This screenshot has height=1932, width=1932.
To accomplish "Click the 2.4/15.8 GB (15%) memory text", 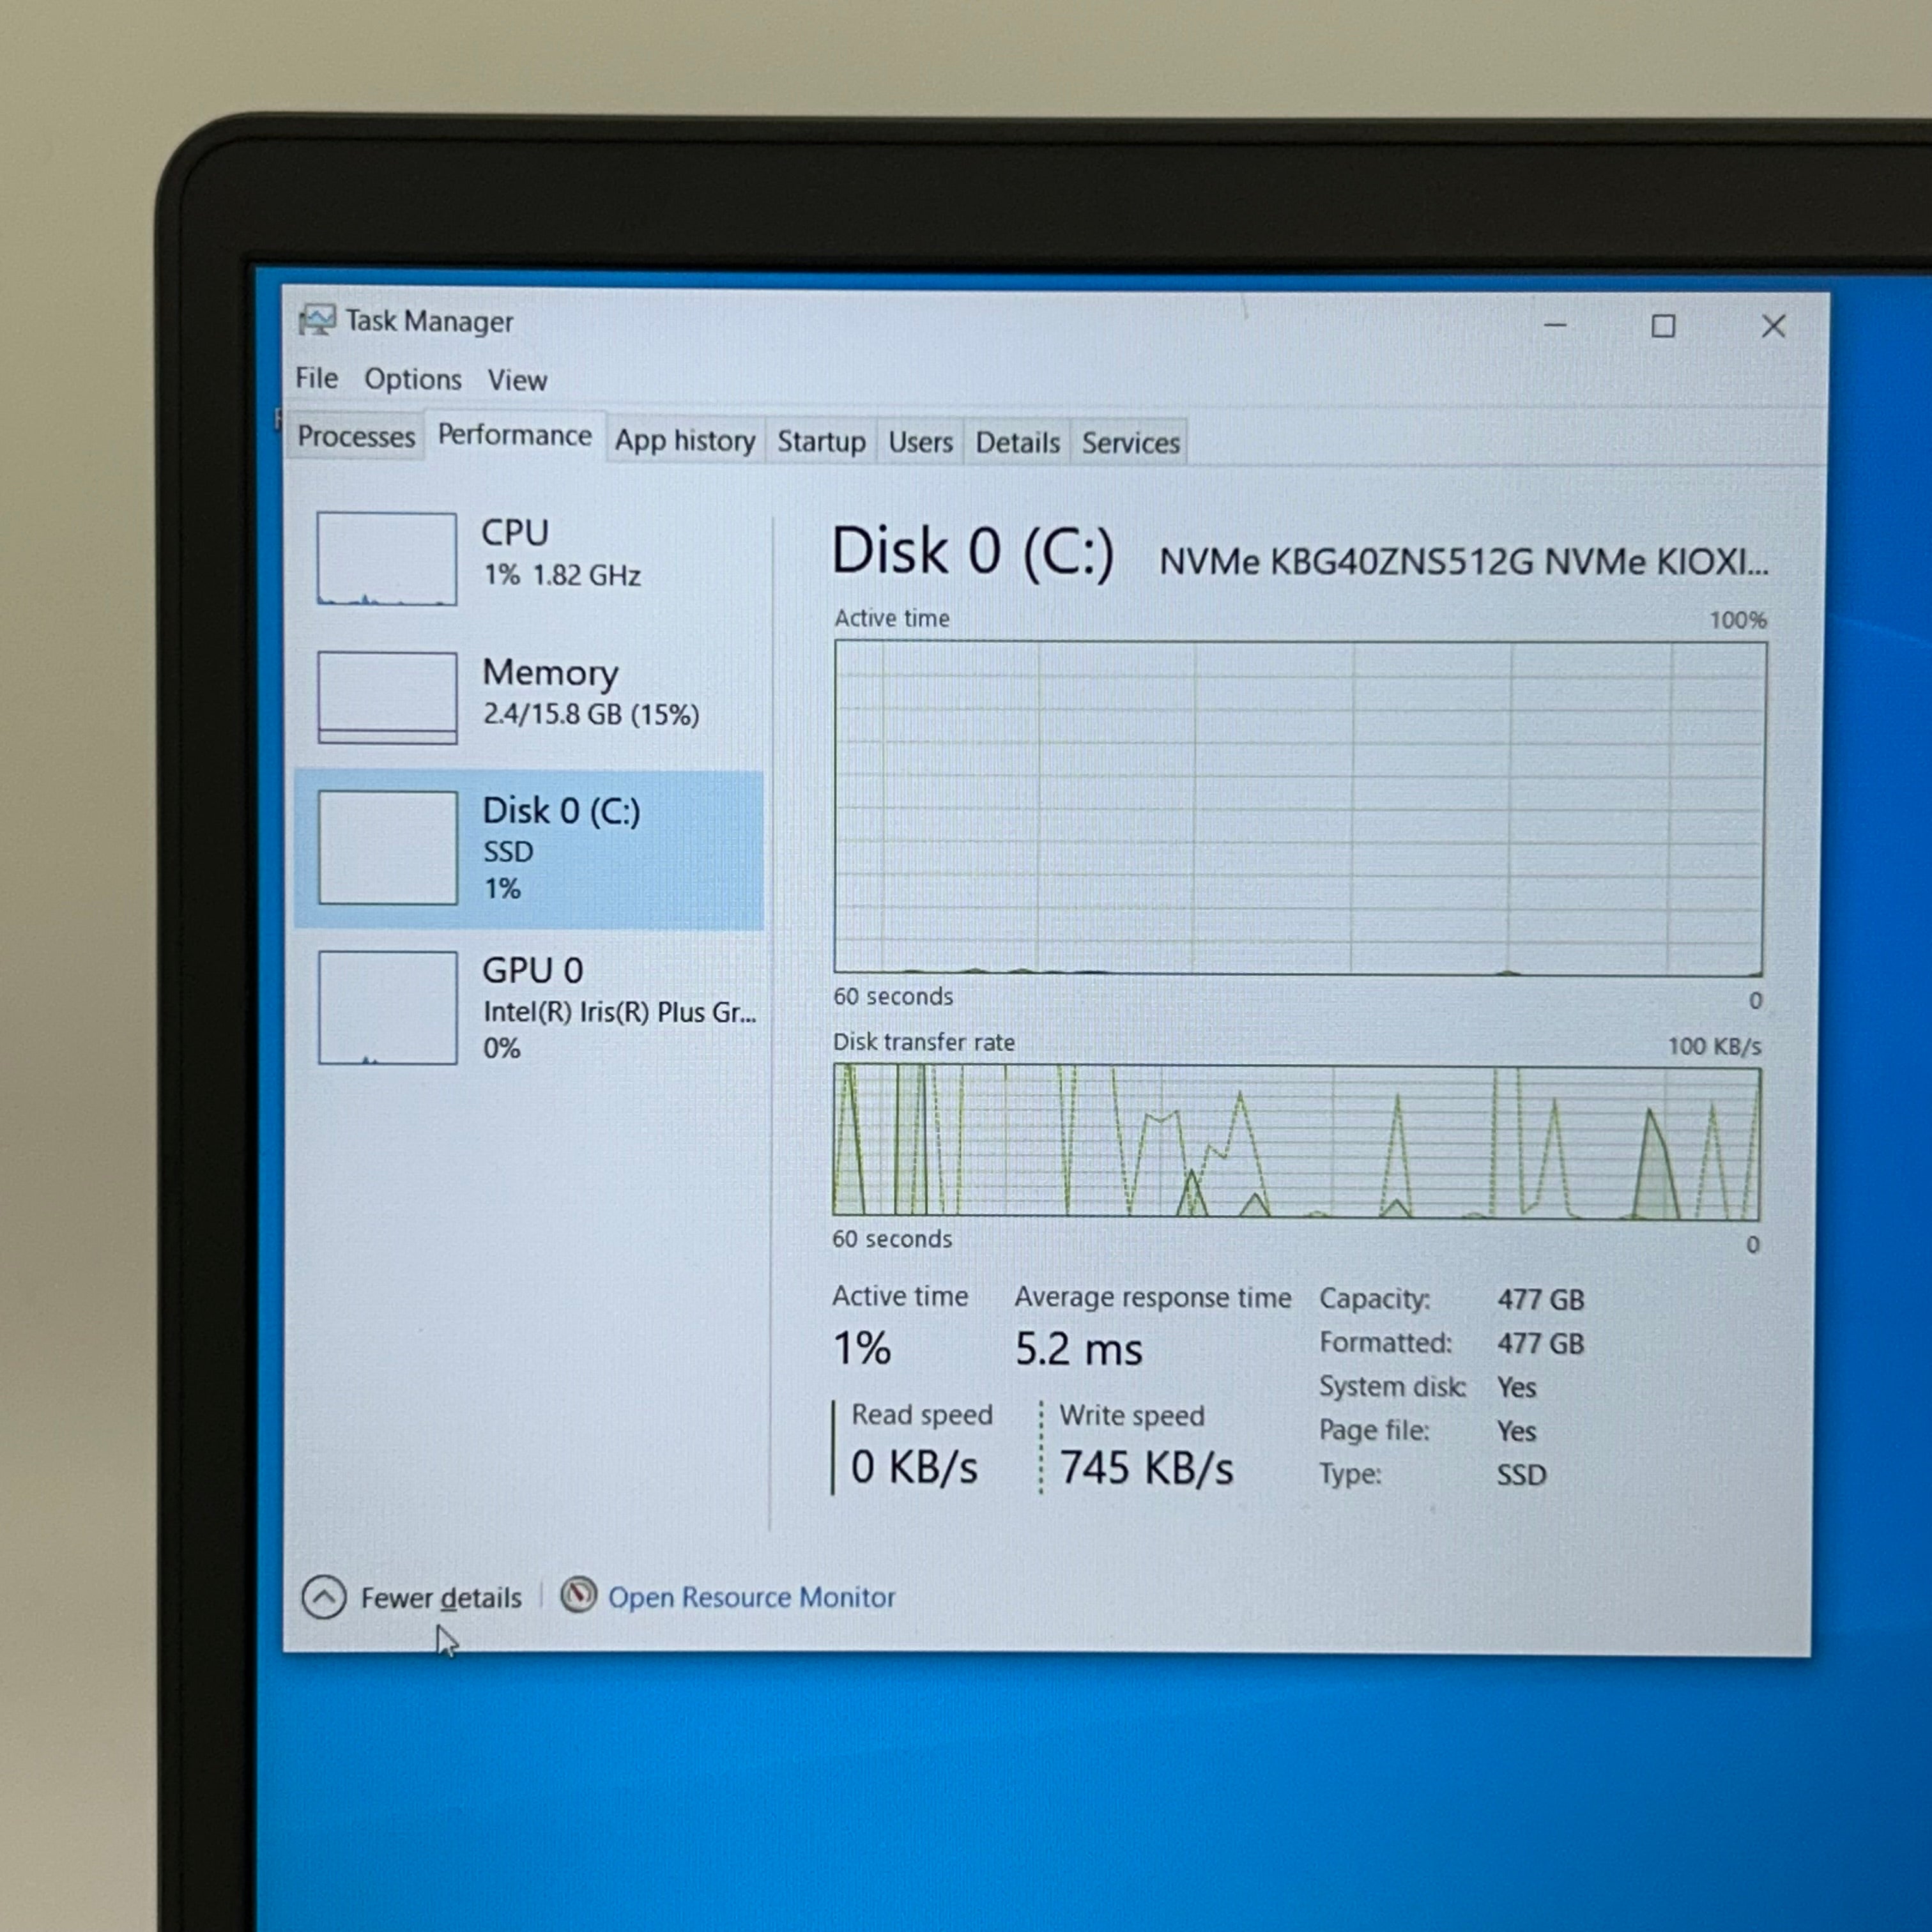I will click(x=591, y=714).
